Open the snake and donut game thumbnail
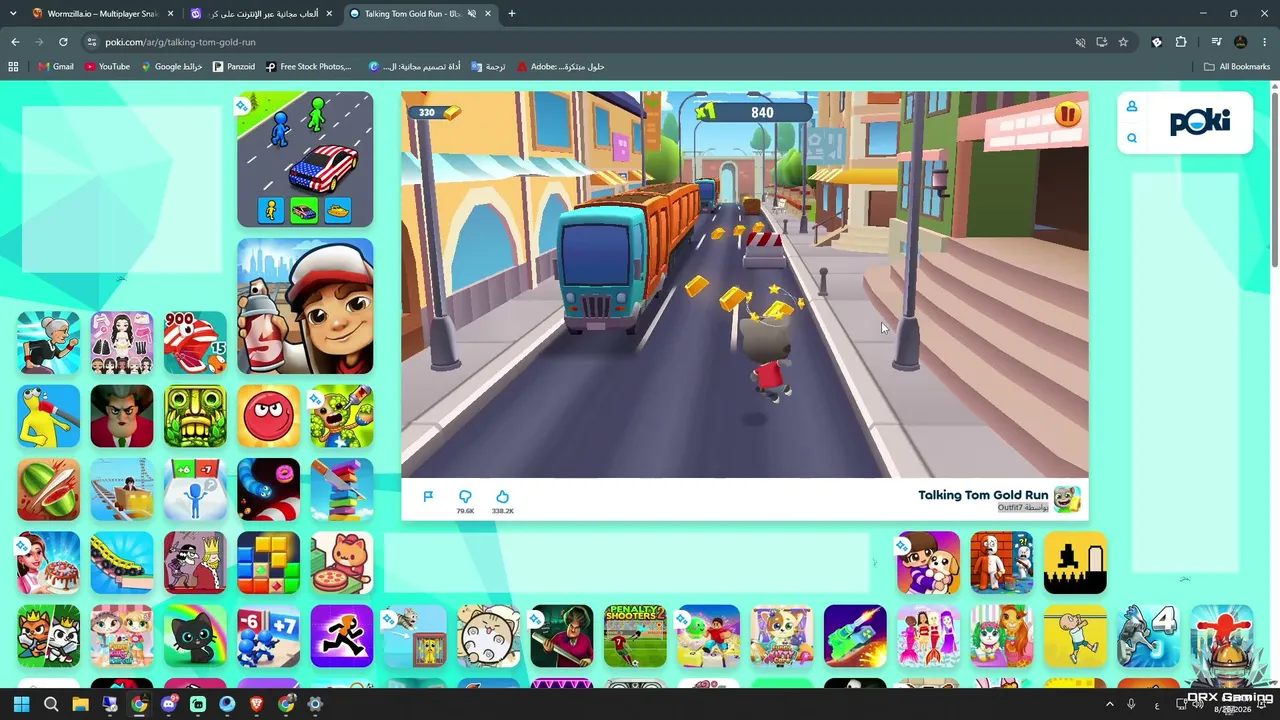Viewport: 1280px width, 720px height. coord(268,489)
